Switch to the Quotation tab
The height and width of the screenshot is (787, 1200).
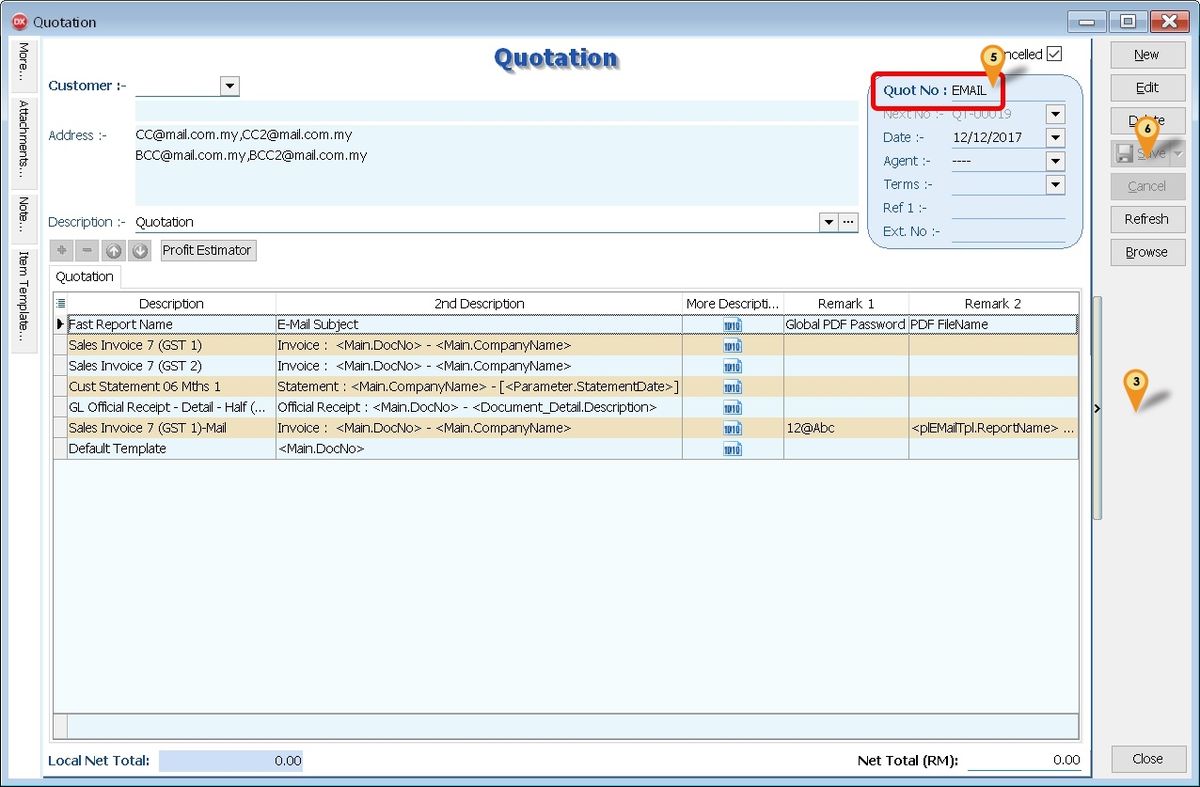click(x=84, y=276)
